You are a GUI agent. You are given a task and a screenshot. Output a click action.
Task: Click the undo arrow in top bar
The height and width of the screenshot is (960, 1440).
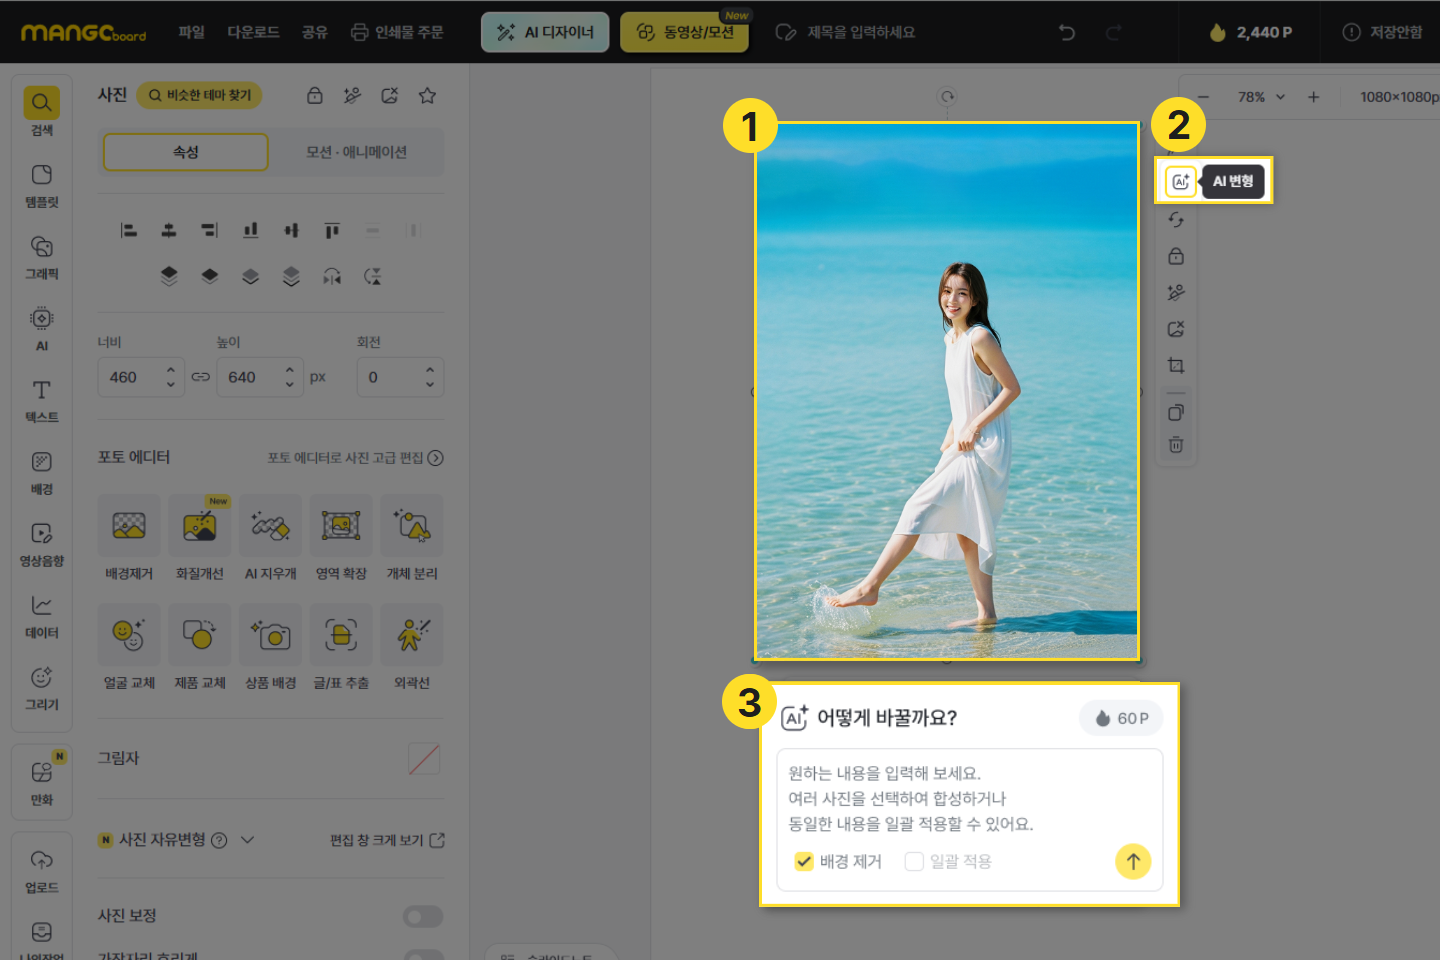(x=1067, y=33)
